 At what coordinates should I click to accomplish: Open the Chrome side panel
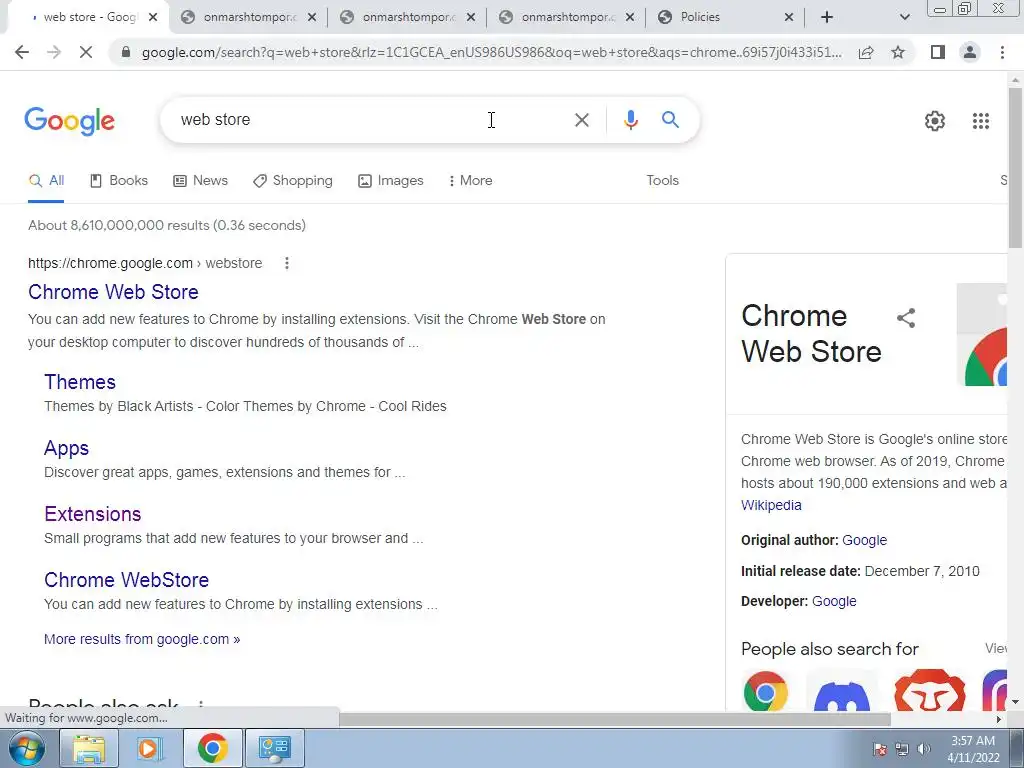938,52
